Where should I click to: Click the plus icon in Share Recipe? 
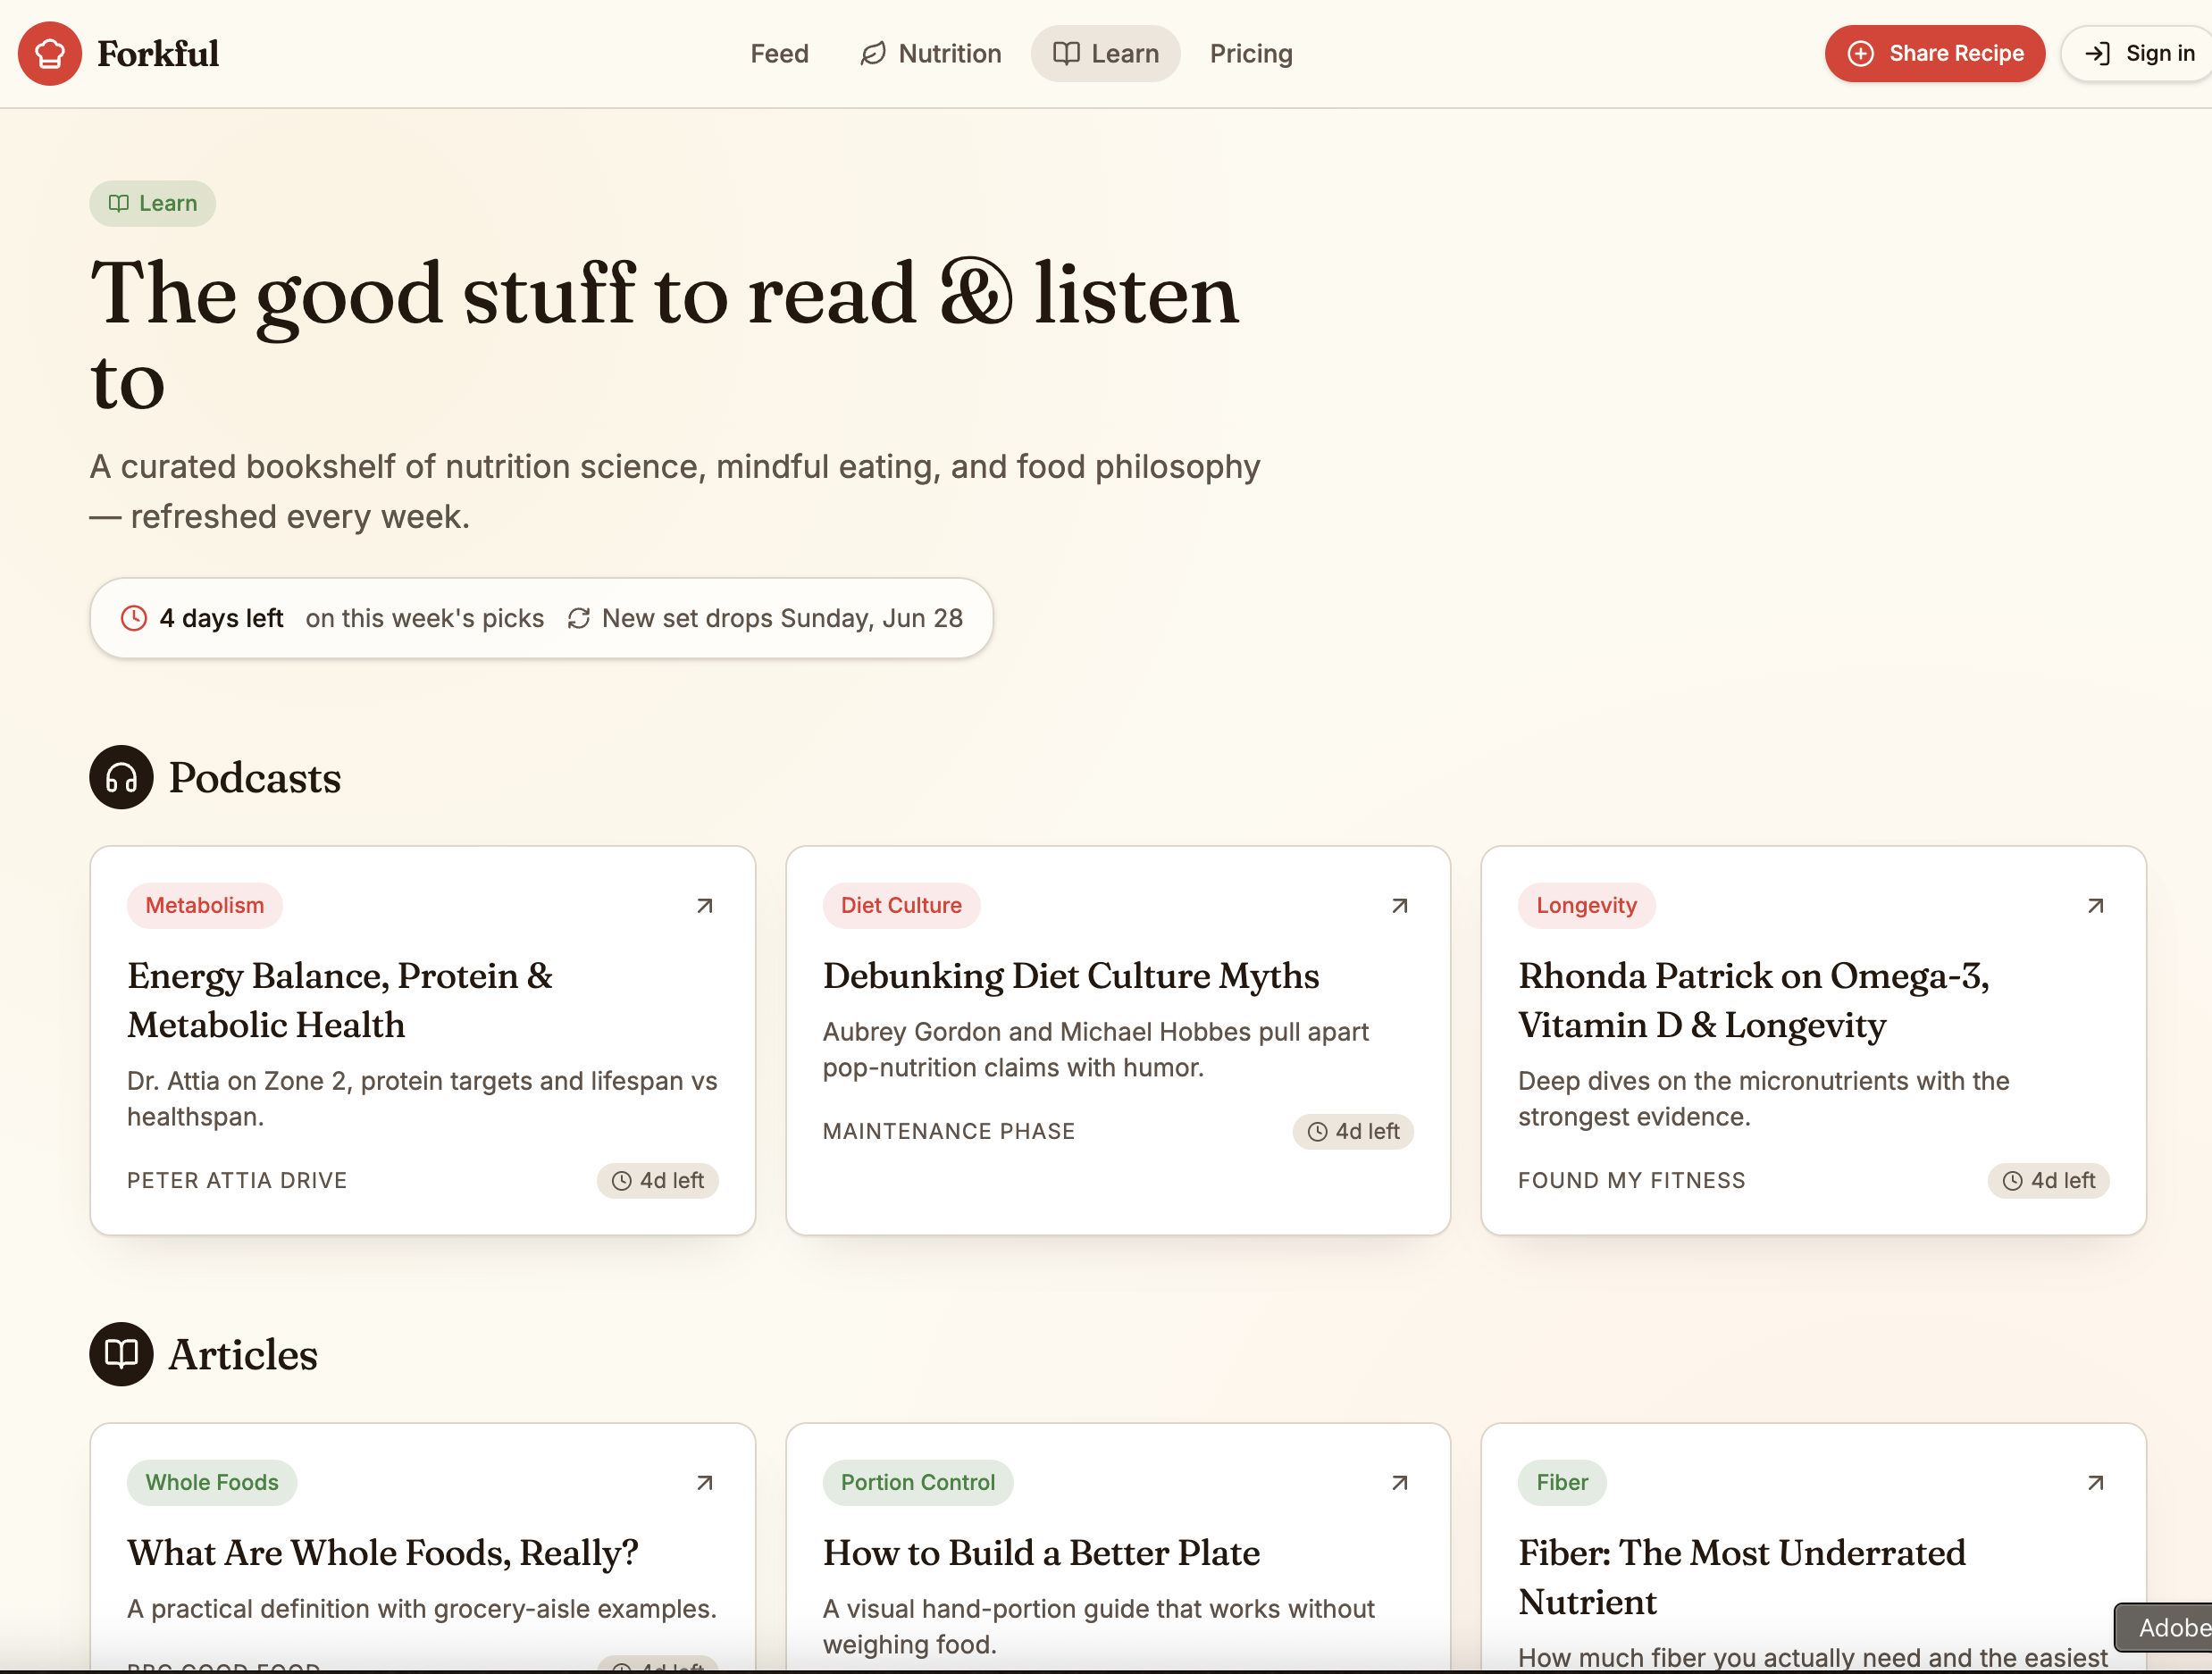[x=1860, y=53]
